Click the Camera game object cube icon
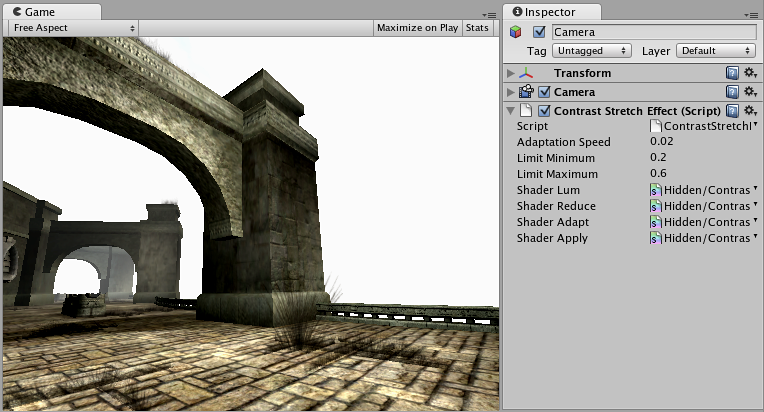Screen dimensions: 764x412 (x=516, y=32)
